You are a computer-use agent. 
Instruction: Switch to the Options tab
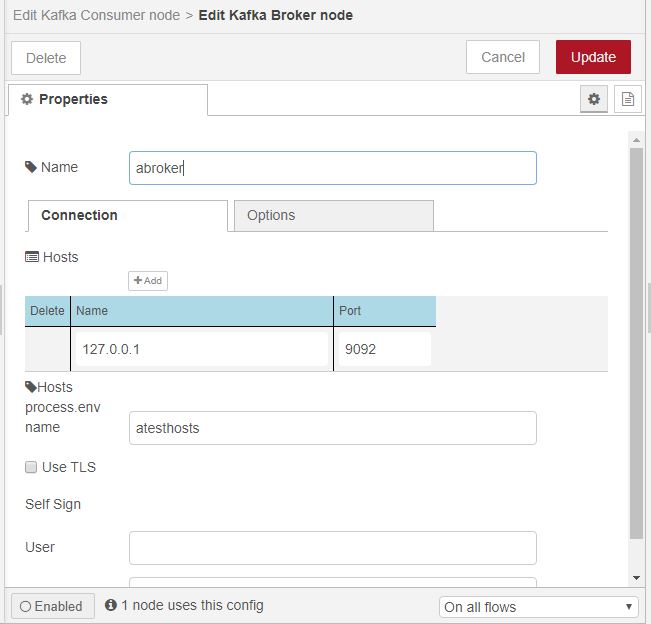point(334,215)
